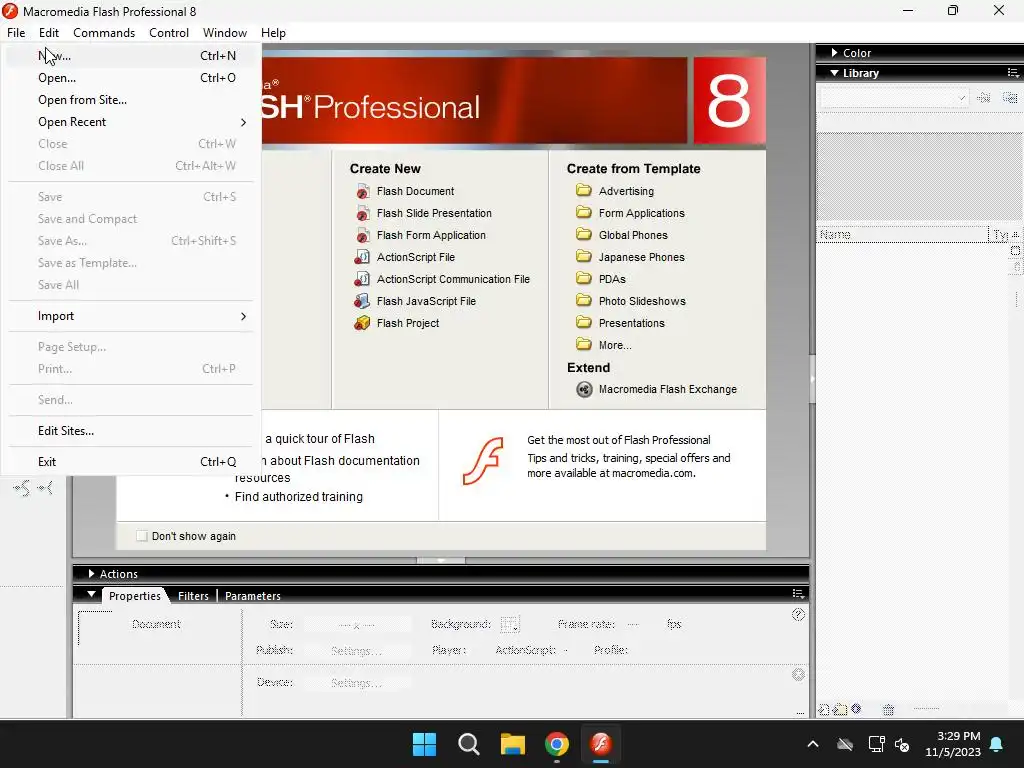Open the Import submenu
1024x768 pixels.
coord(130,316)
